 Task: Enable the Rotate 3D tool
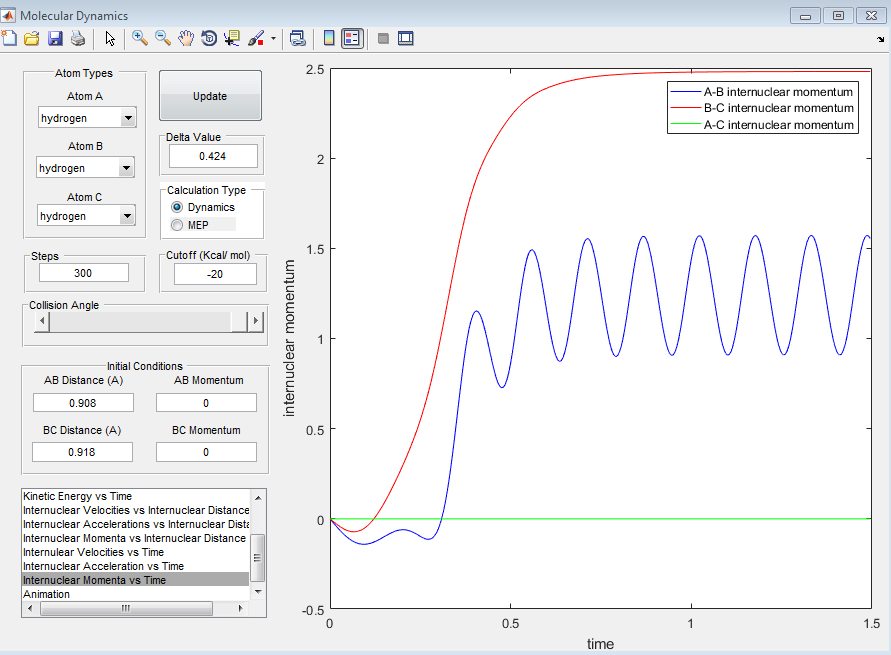tap(209, 39)
